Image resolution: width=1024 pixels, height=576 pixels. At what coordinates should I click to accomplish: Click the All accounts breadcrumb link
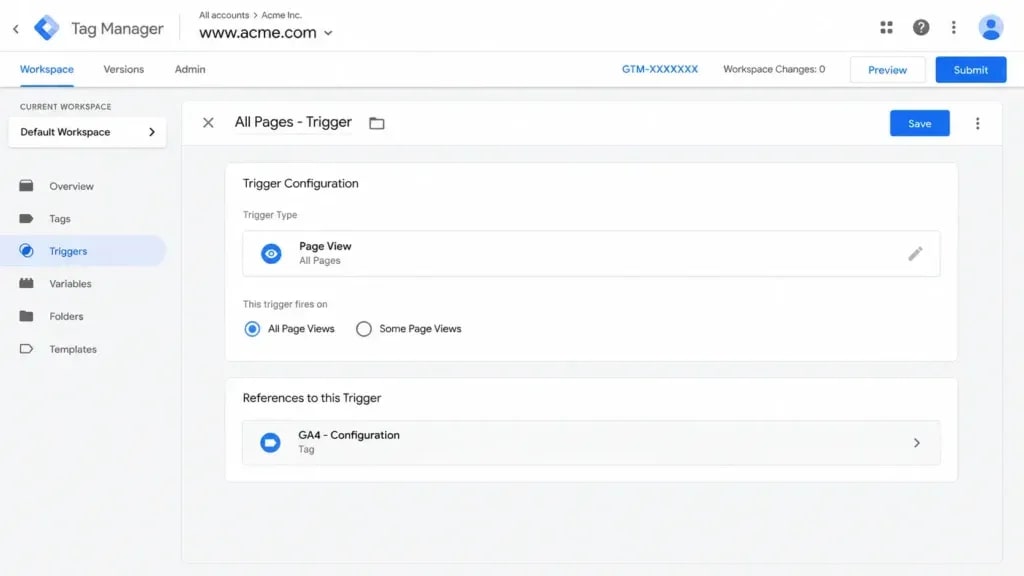tap(224, 15)
